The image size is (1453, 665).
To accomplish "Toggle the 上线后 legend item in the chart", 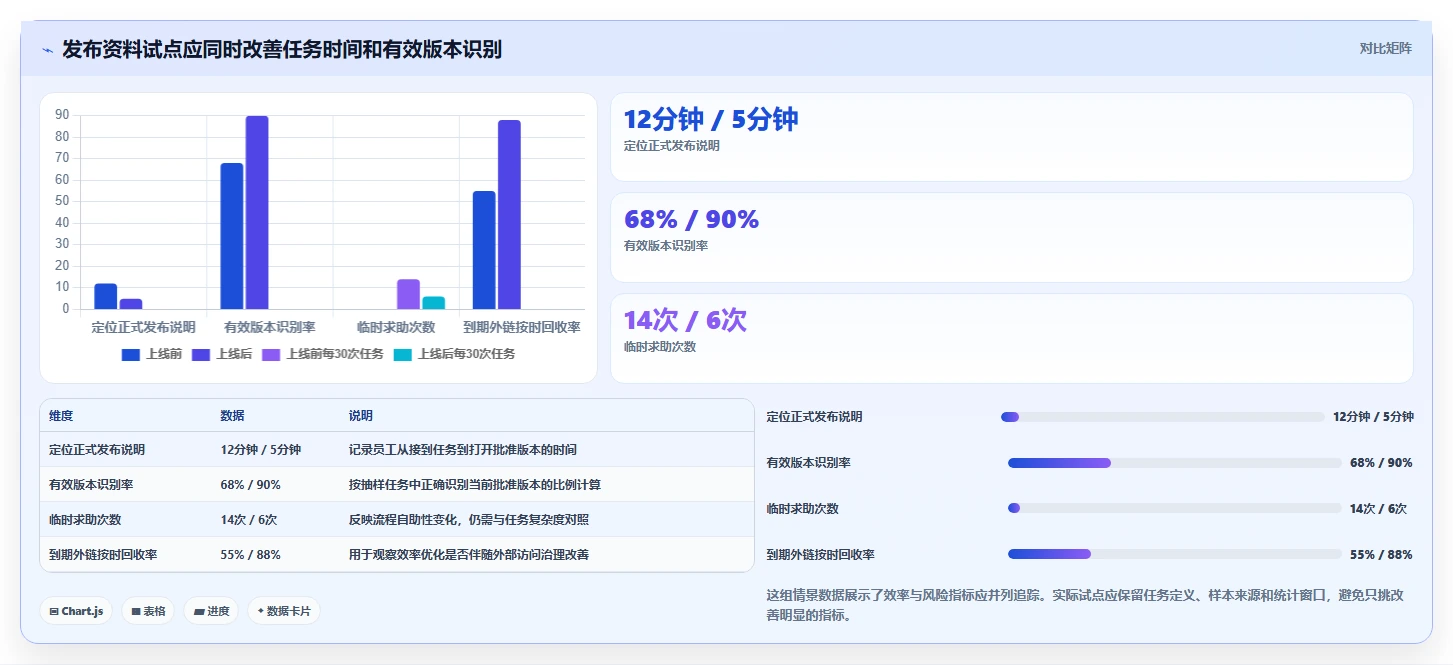I will tap(222, 354).
